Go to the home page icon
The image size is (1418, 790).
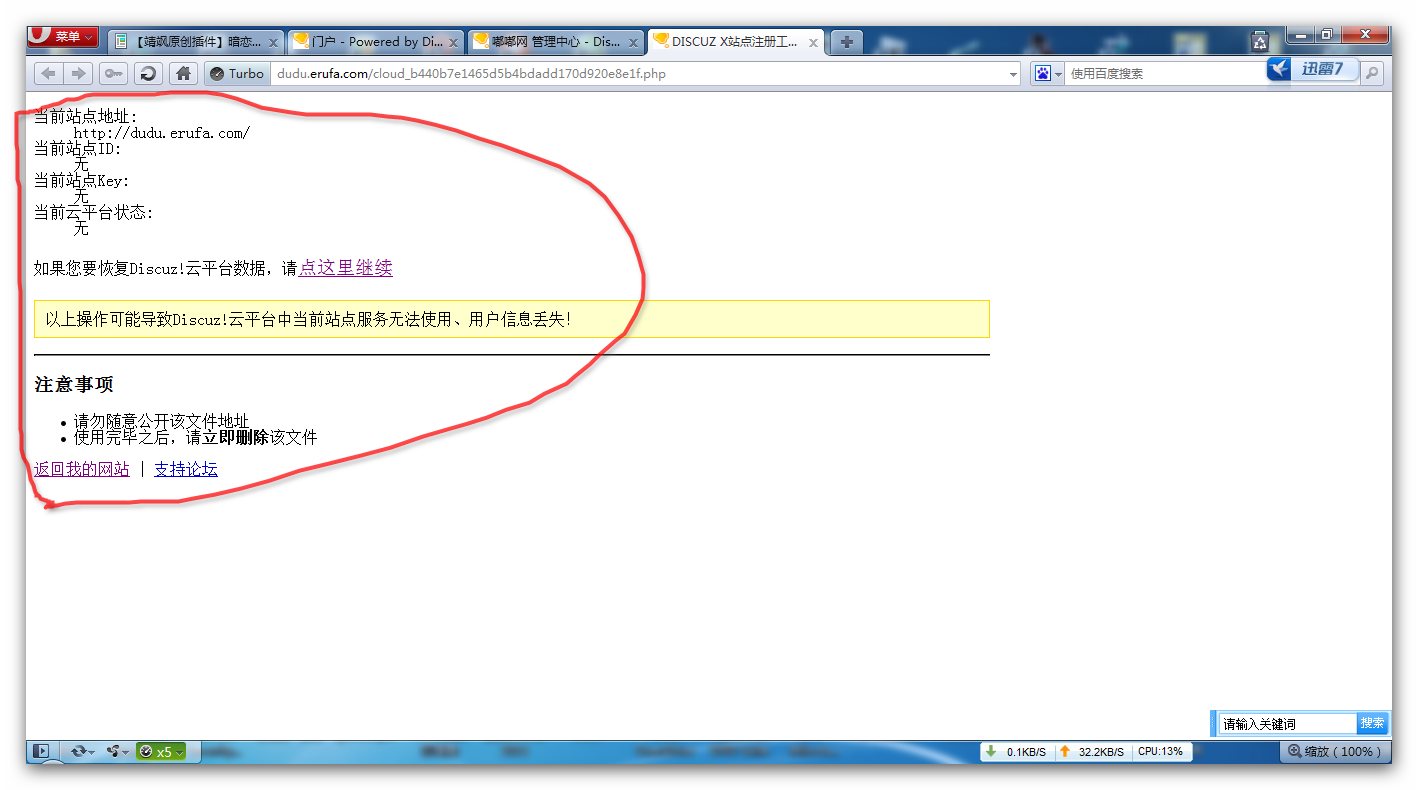[182, 73]
